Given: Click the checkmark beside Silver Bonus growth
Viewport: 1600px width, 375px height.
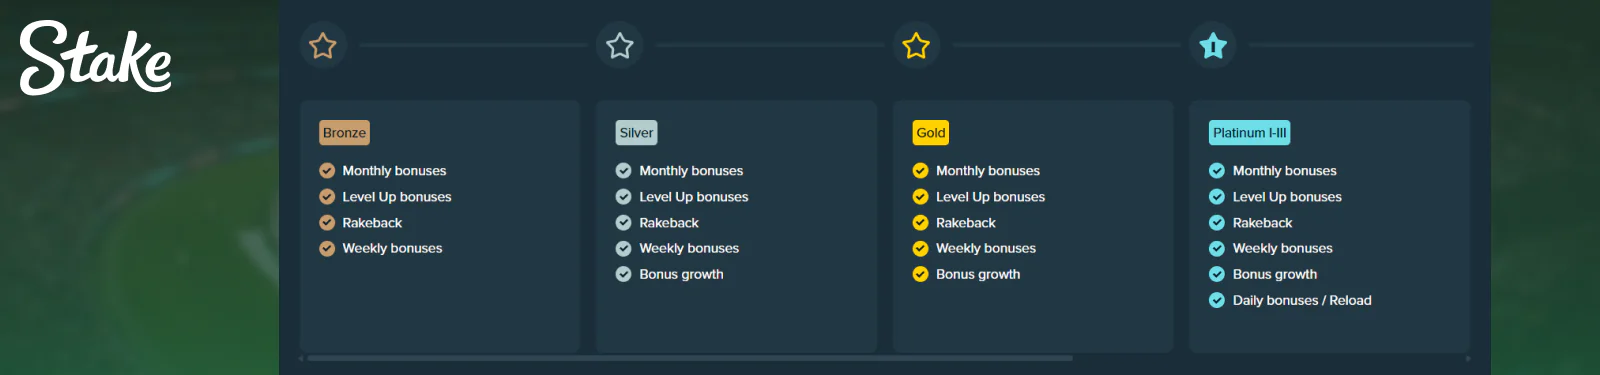Looking at the screenshot, I should [x=624, y=274].
